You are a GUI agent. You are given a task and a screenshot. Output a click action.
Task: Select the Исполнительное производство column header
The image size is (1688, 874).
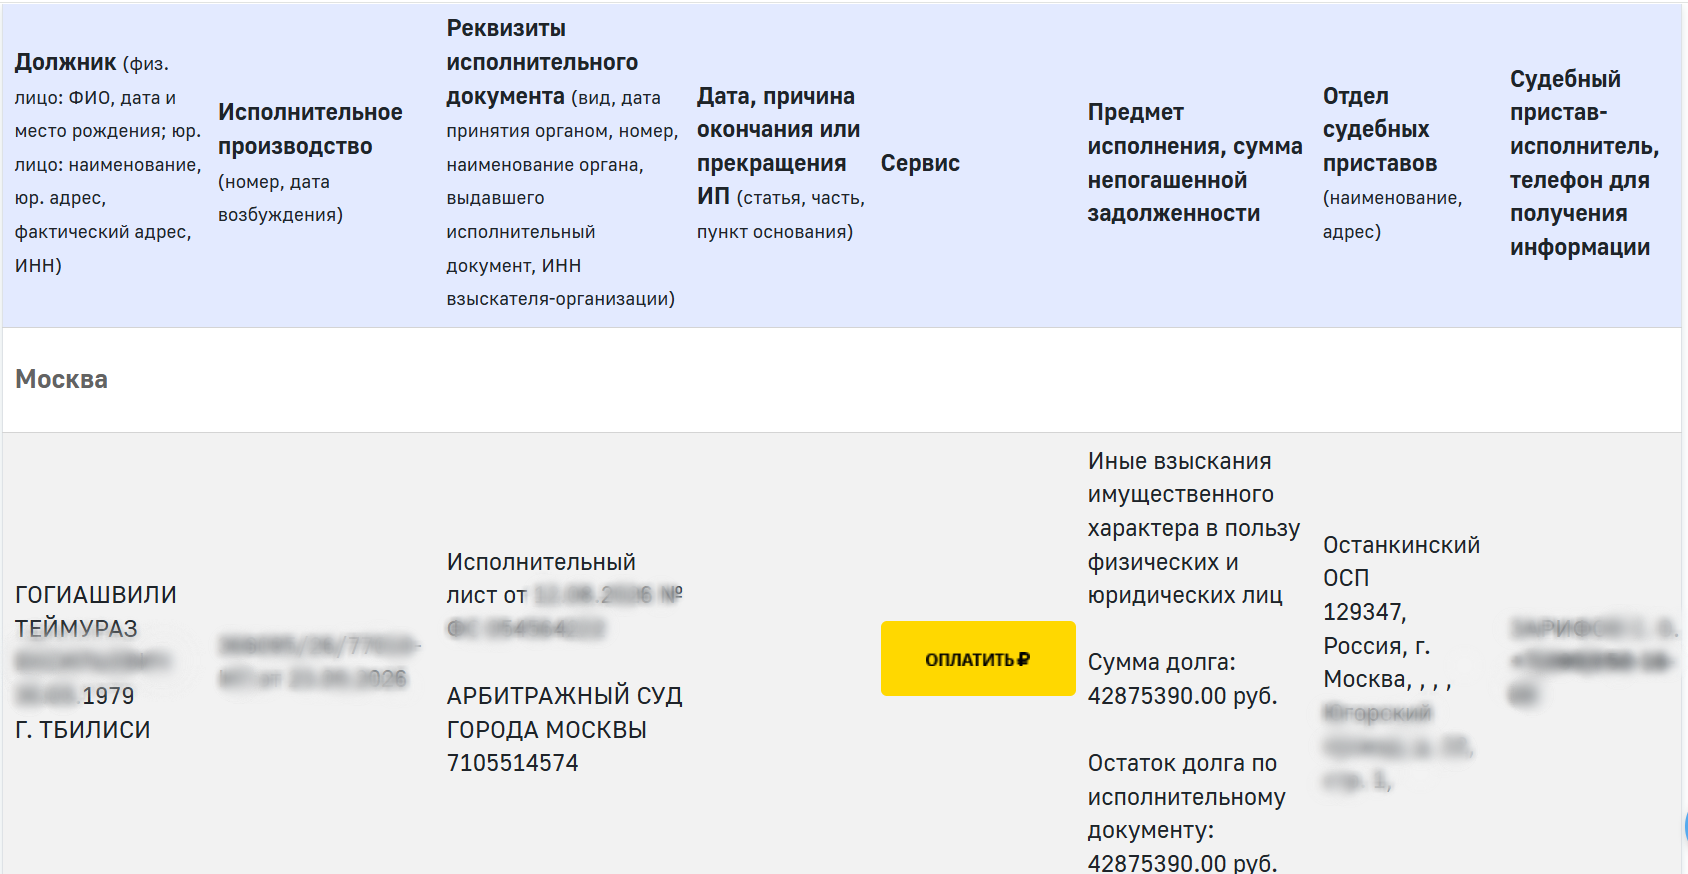(311, 163)
